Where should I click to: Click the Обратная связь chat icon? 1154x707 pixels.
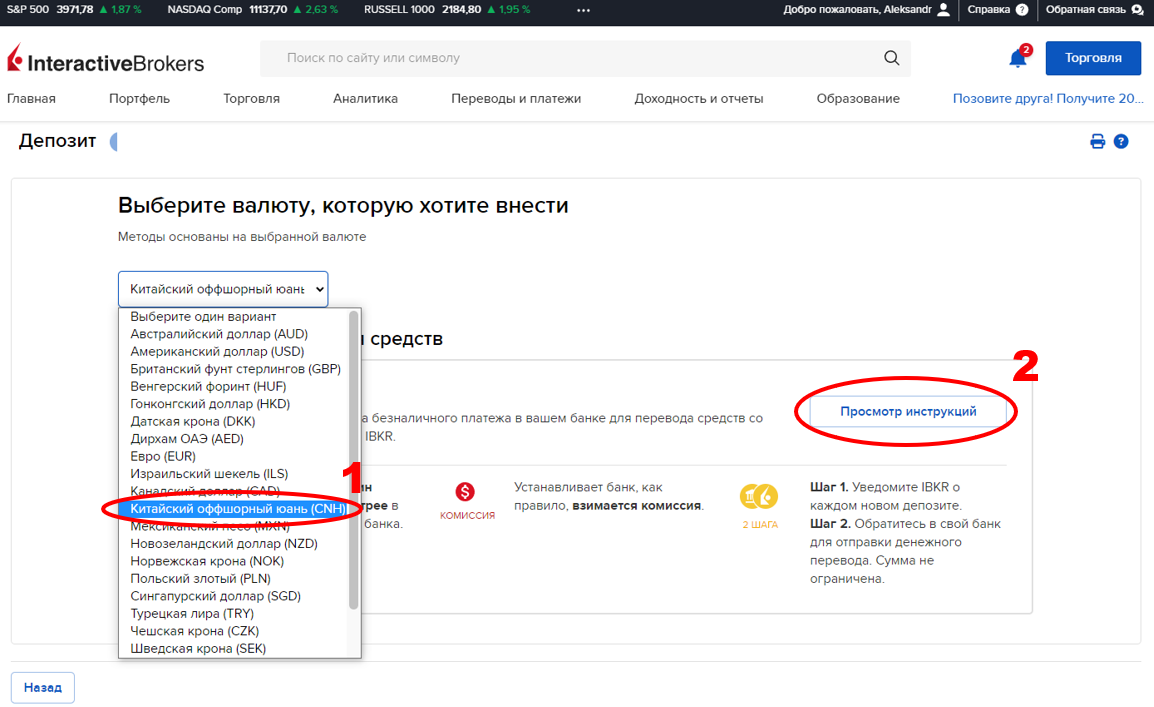pyautogui.click(x=1137, y=10)
